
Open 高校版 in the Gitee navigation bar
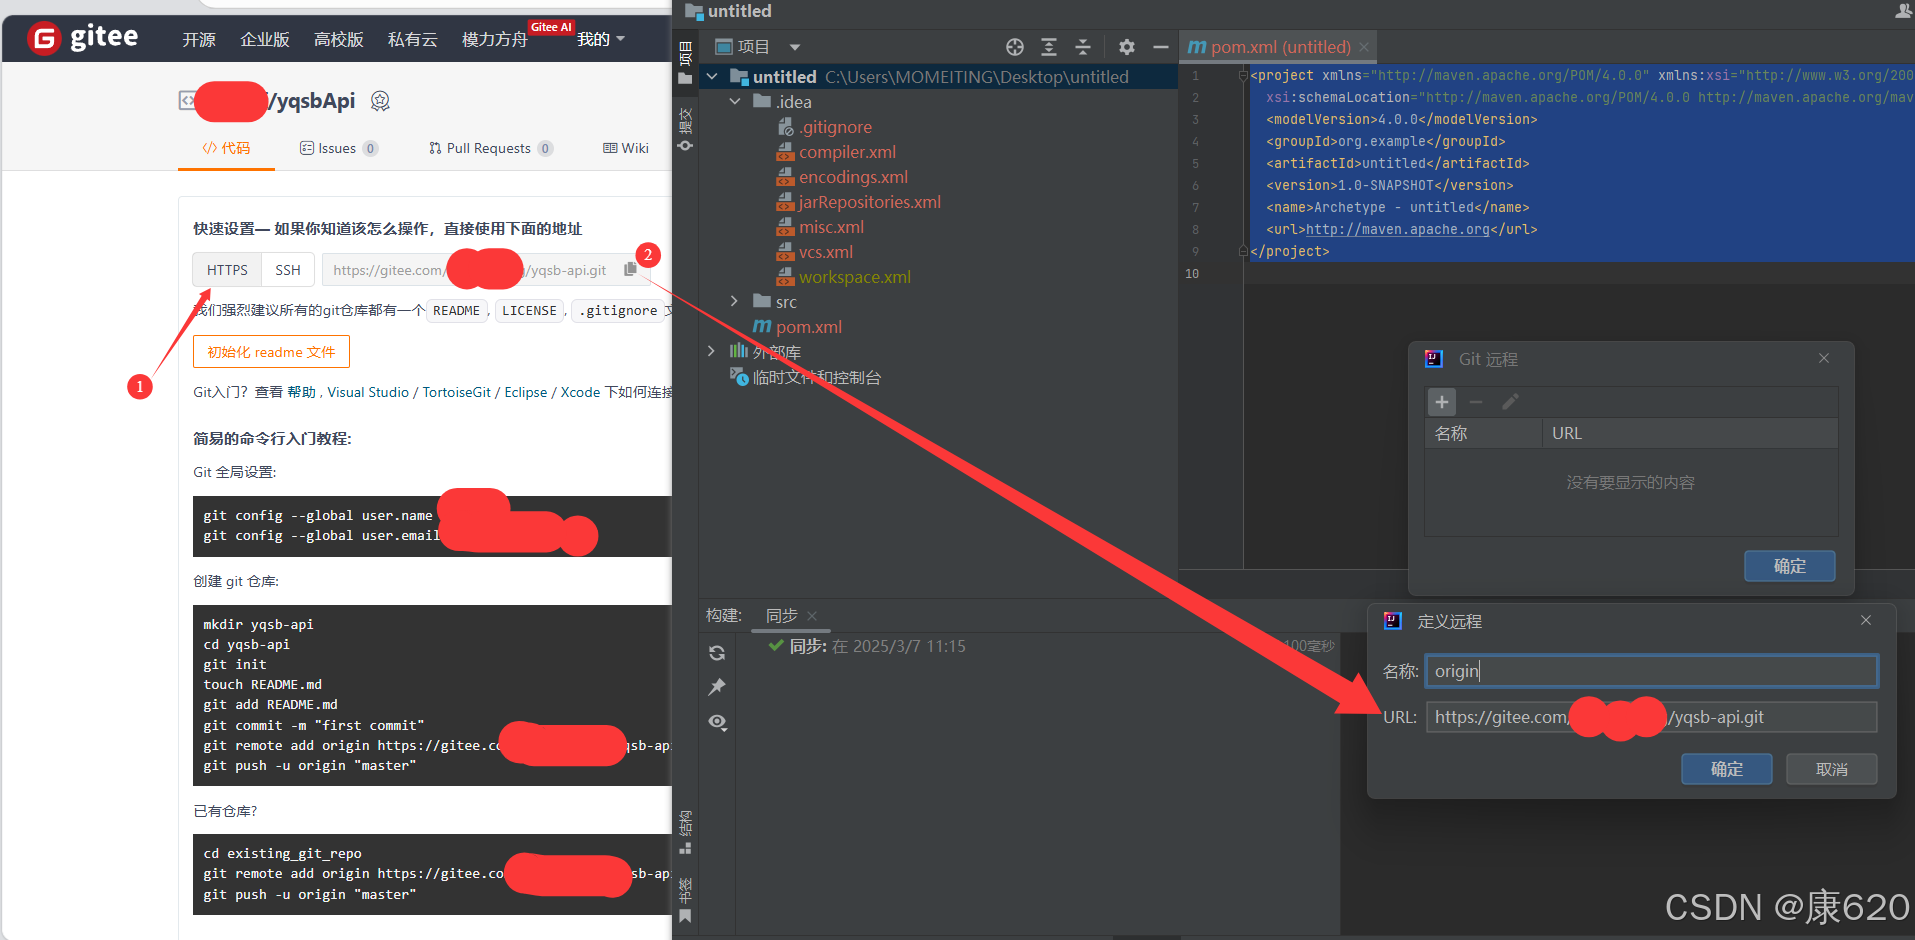point(339,39)
